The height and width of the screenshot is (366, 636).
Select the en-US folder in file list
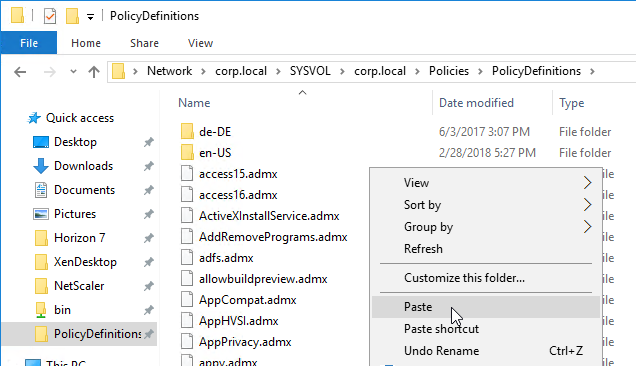[215, 153]
